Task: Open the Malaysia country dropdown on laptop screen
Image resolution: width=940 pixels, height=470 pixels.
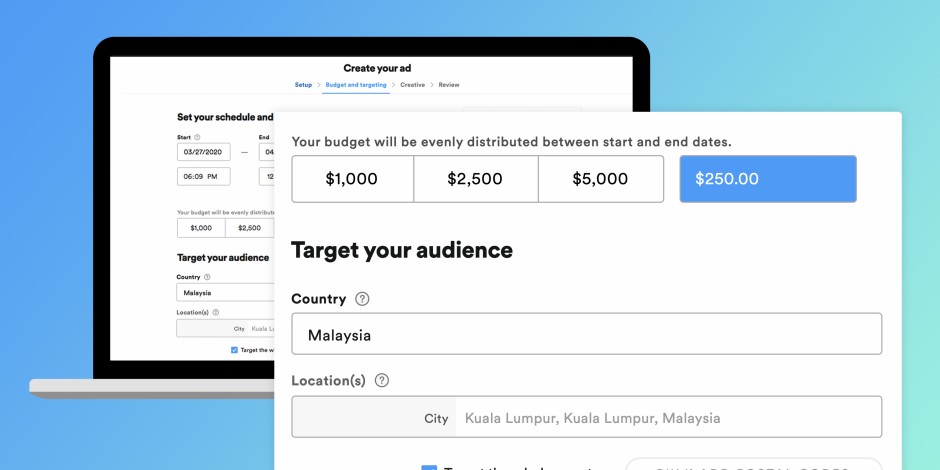Action: point(225,293)
